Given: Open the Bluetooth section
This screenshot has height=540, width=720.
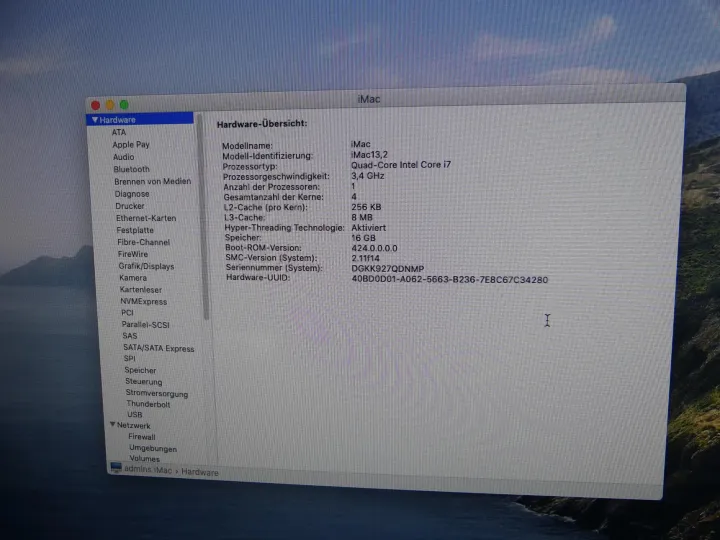Looking at the screenshot, I should (131, 169).
